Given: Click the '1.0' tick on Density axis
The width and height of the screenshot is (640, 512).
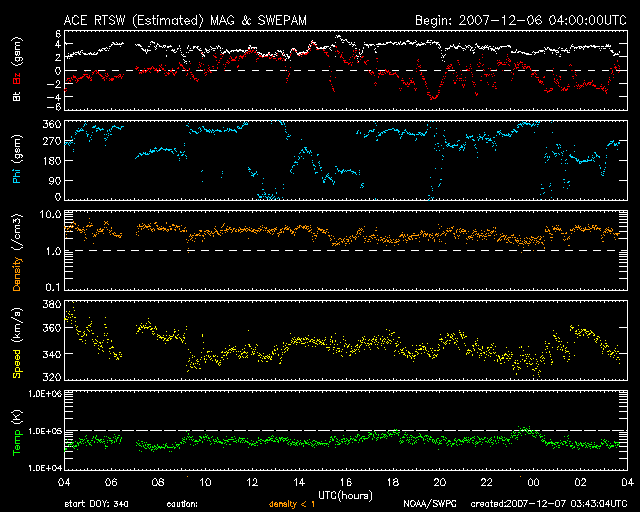Looking at the screenshot, I should click(53, 251).
